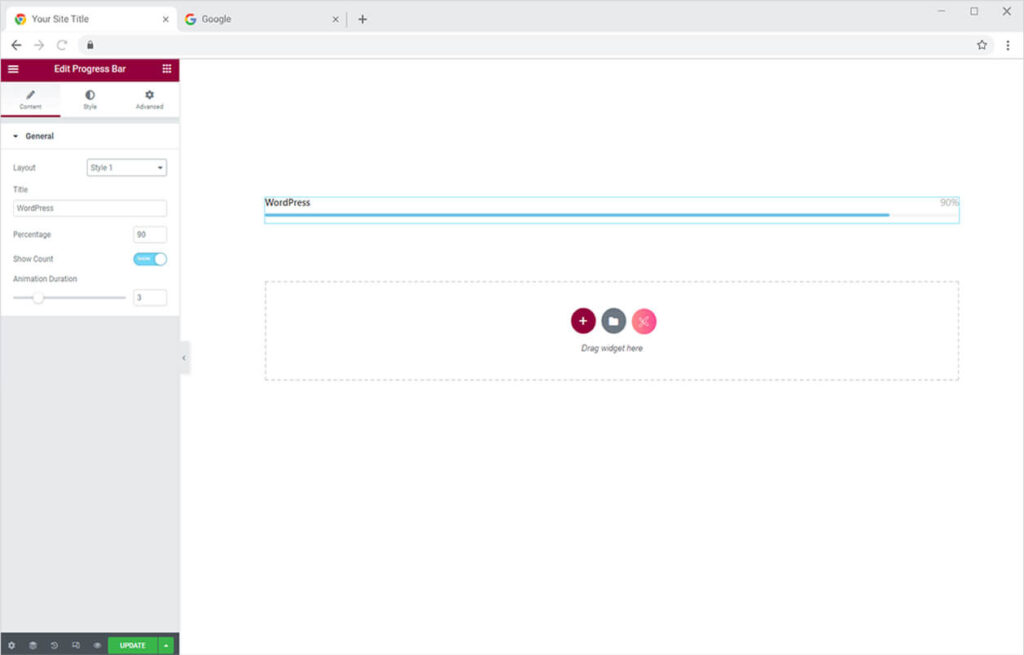Switch to the Style tab
Image resolution: width=1024 pixels, height=655 pixels.
coord(90,99)
